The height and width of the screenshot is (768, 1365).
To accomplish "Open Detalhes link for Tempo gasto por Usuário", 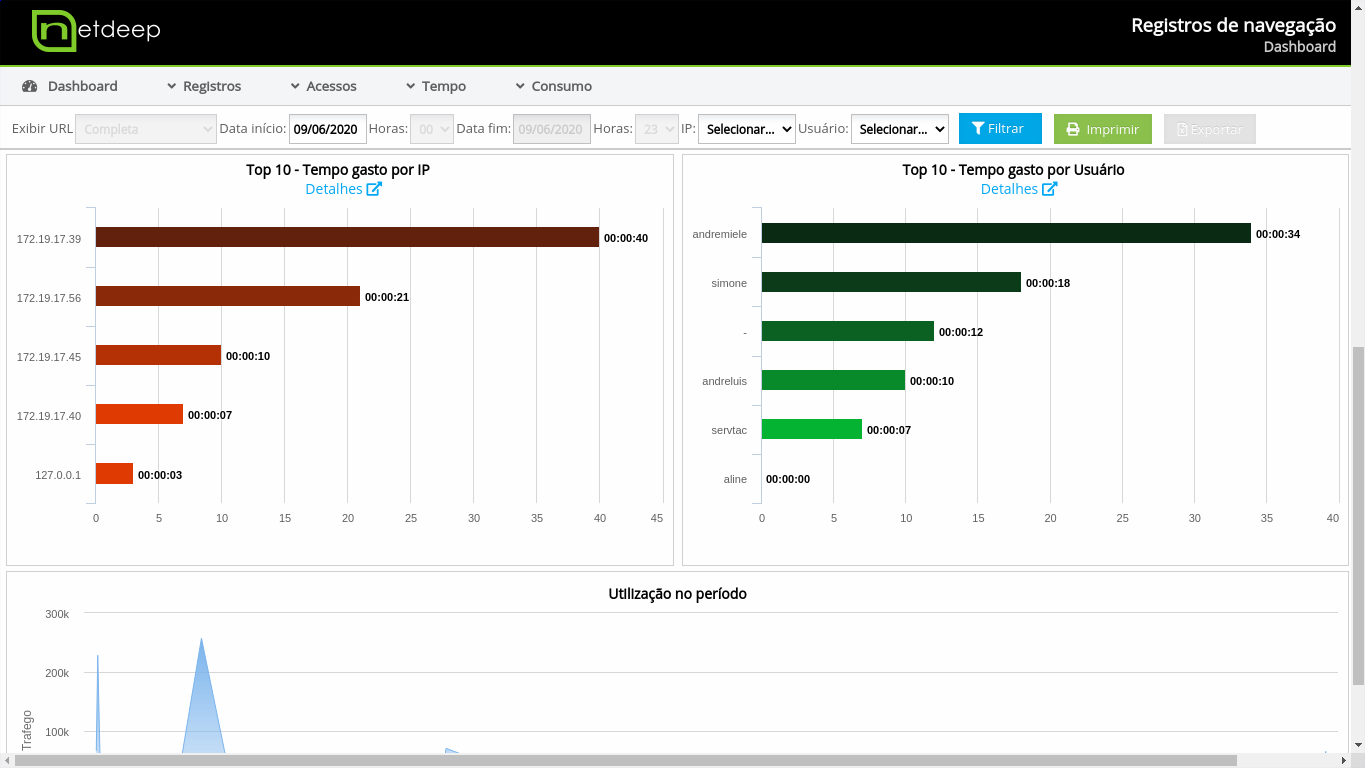I will [1009, 189].
